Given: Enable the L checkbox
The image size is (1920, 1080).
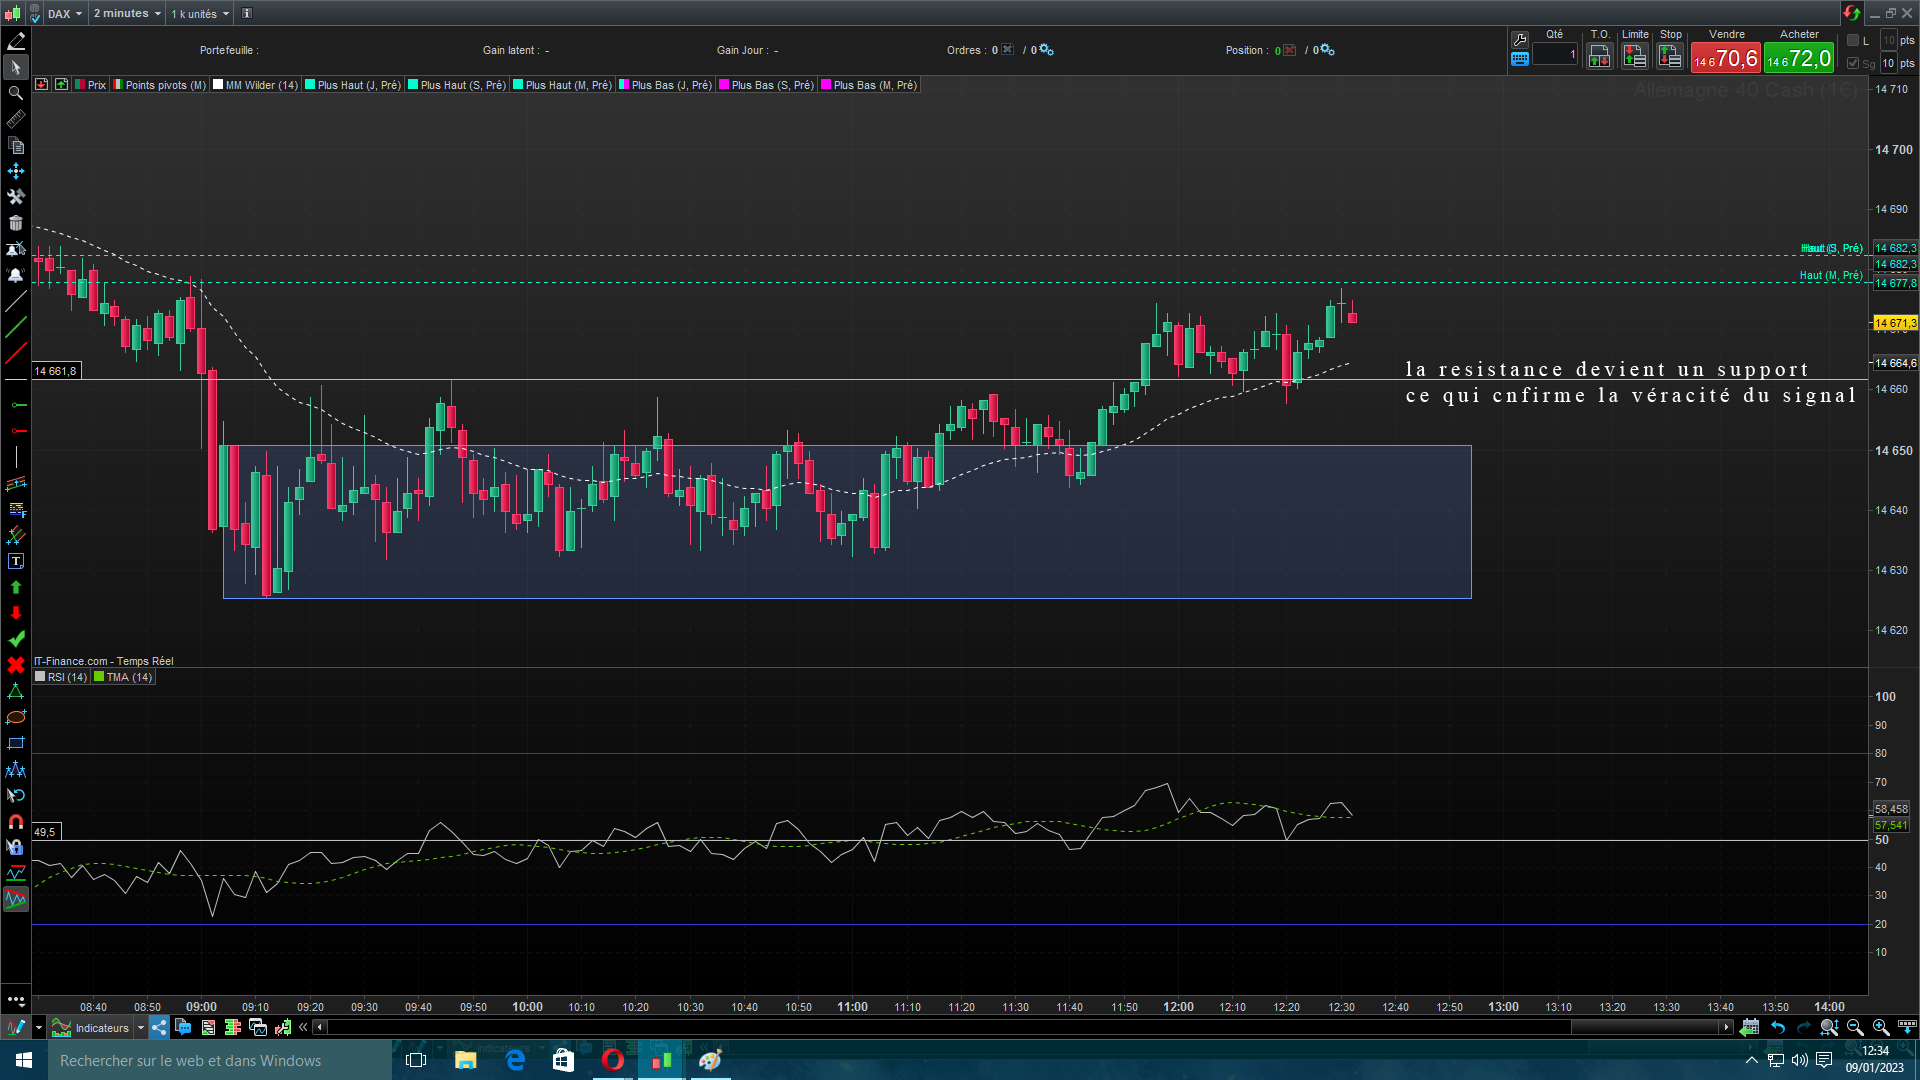Looking at the screenshot, I should [1853, 40].
